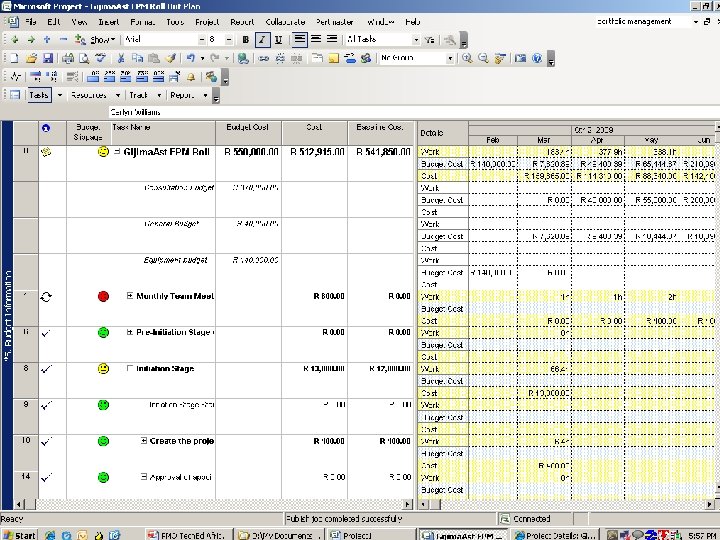Open the Show outline level dropdown

point(102,40)
